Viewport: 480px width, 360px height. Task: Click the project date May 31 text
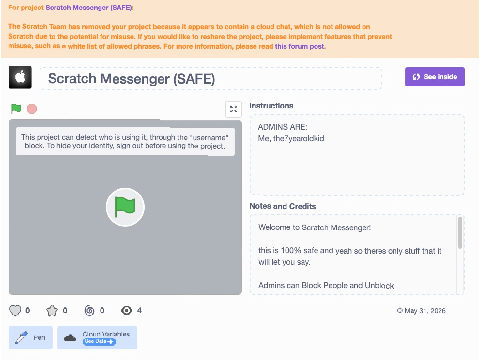click(x=421, y=310)
